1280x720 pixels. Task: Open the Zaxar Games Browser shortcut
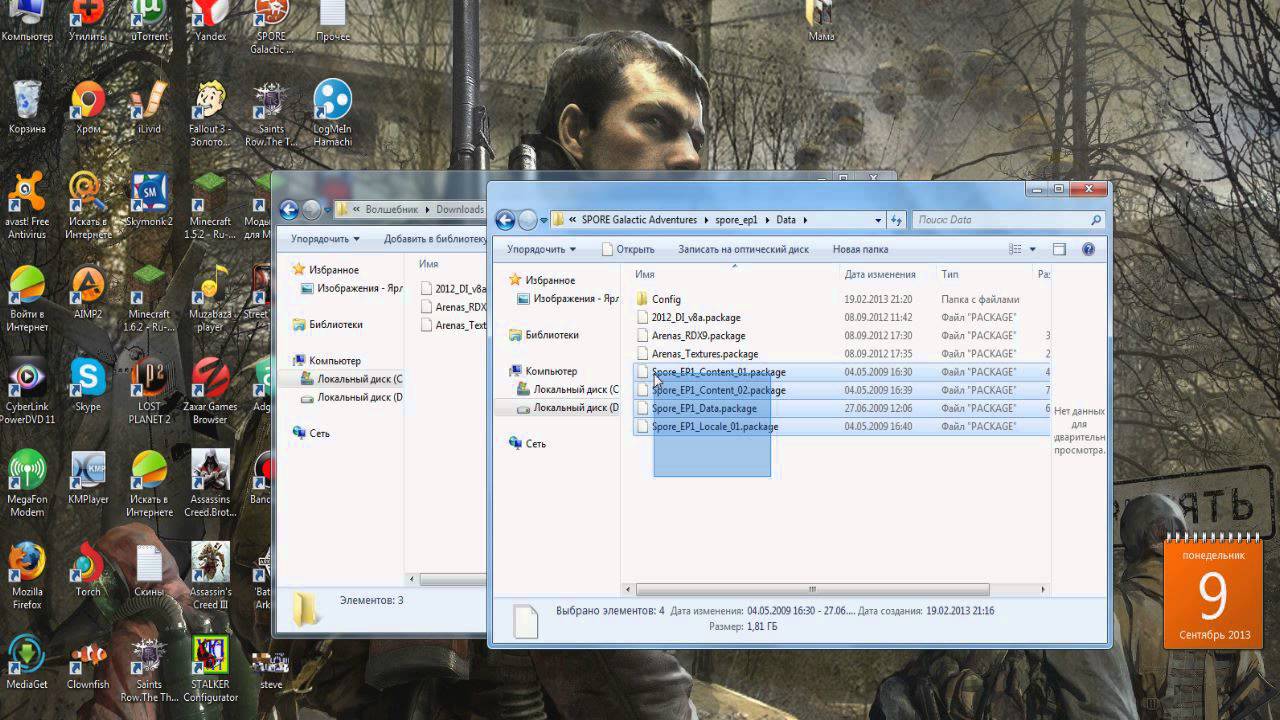(210, 391)
